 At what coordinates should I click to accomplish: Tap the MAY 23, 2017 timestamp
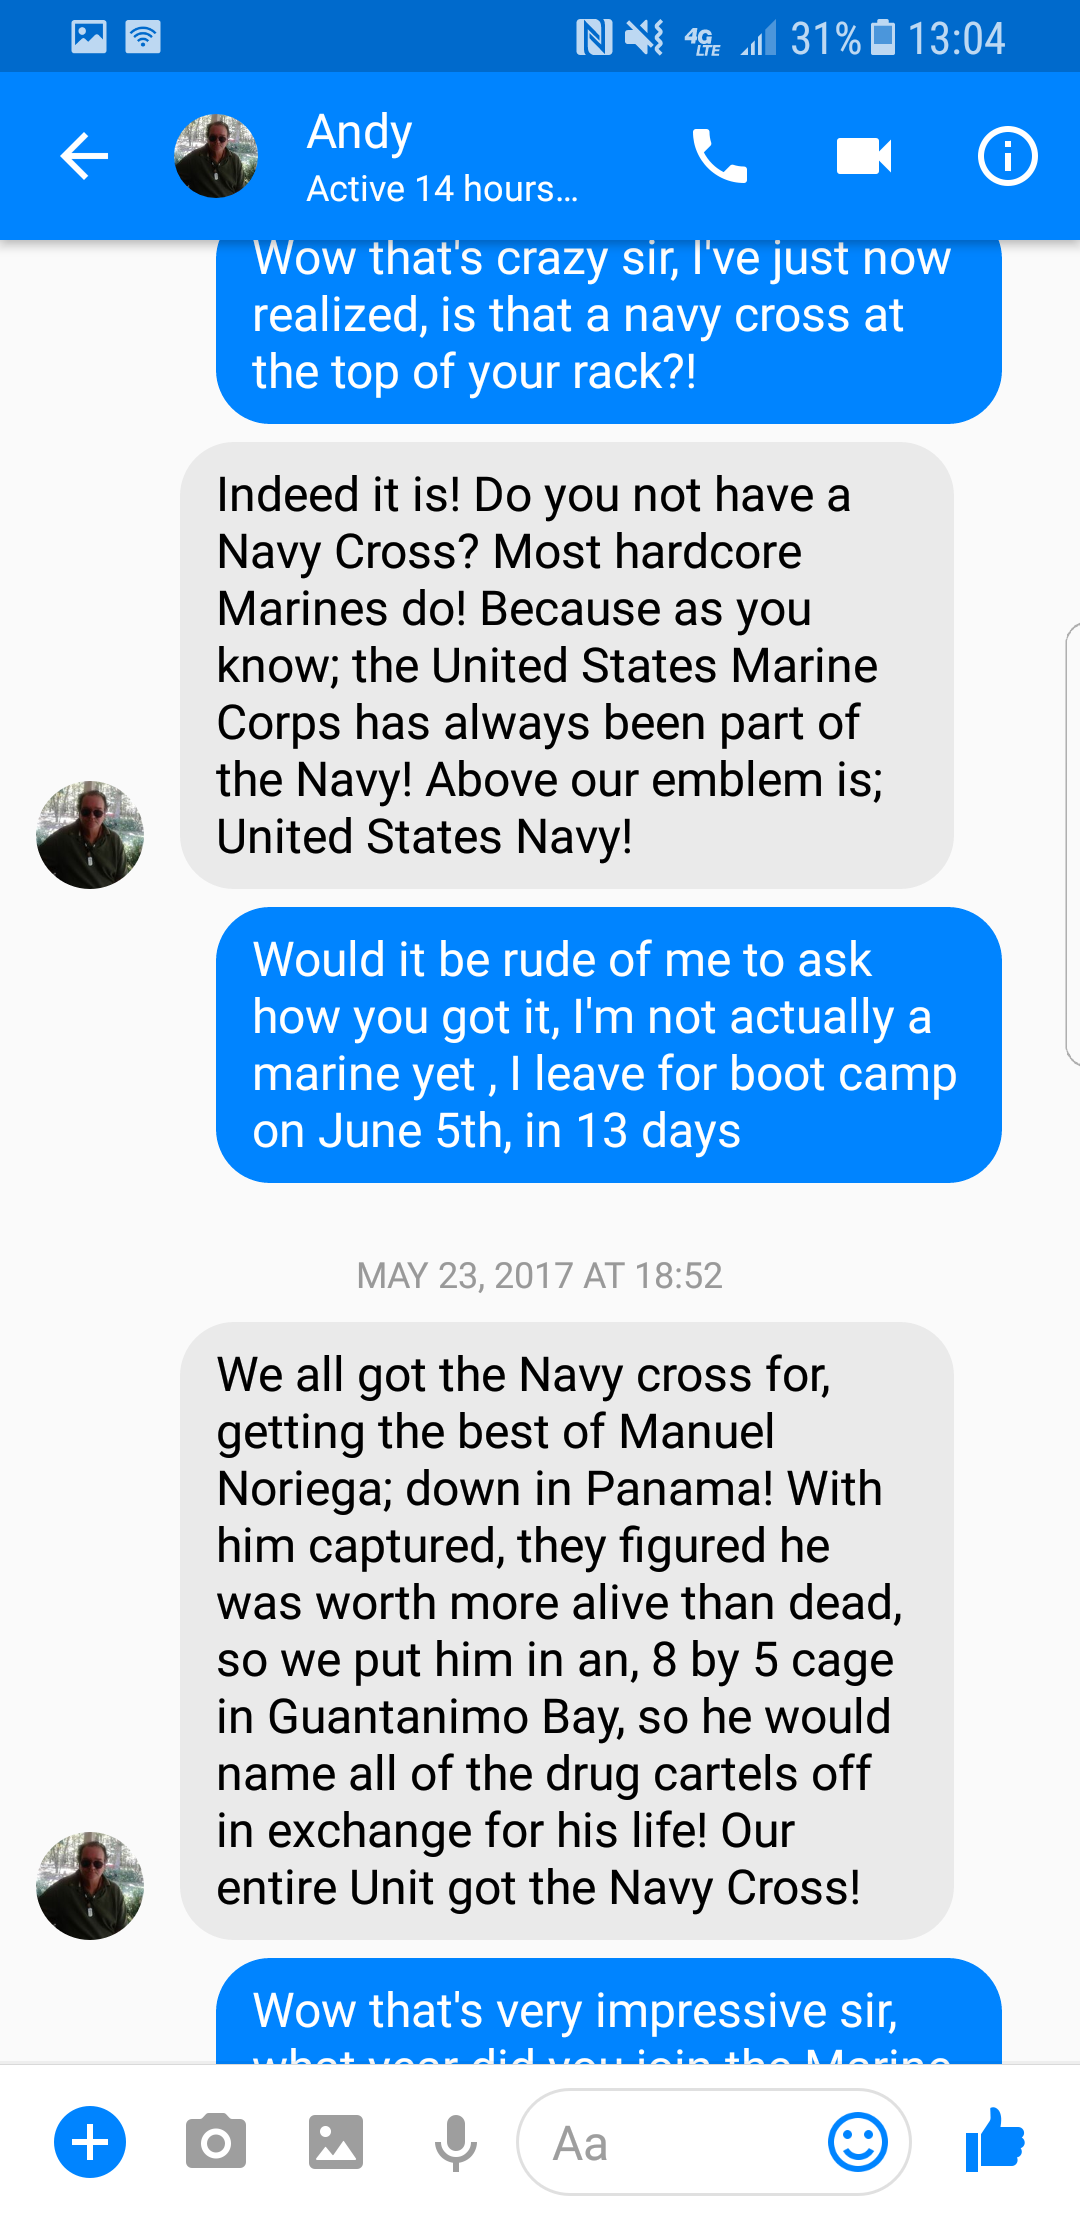click(540, 1276)
